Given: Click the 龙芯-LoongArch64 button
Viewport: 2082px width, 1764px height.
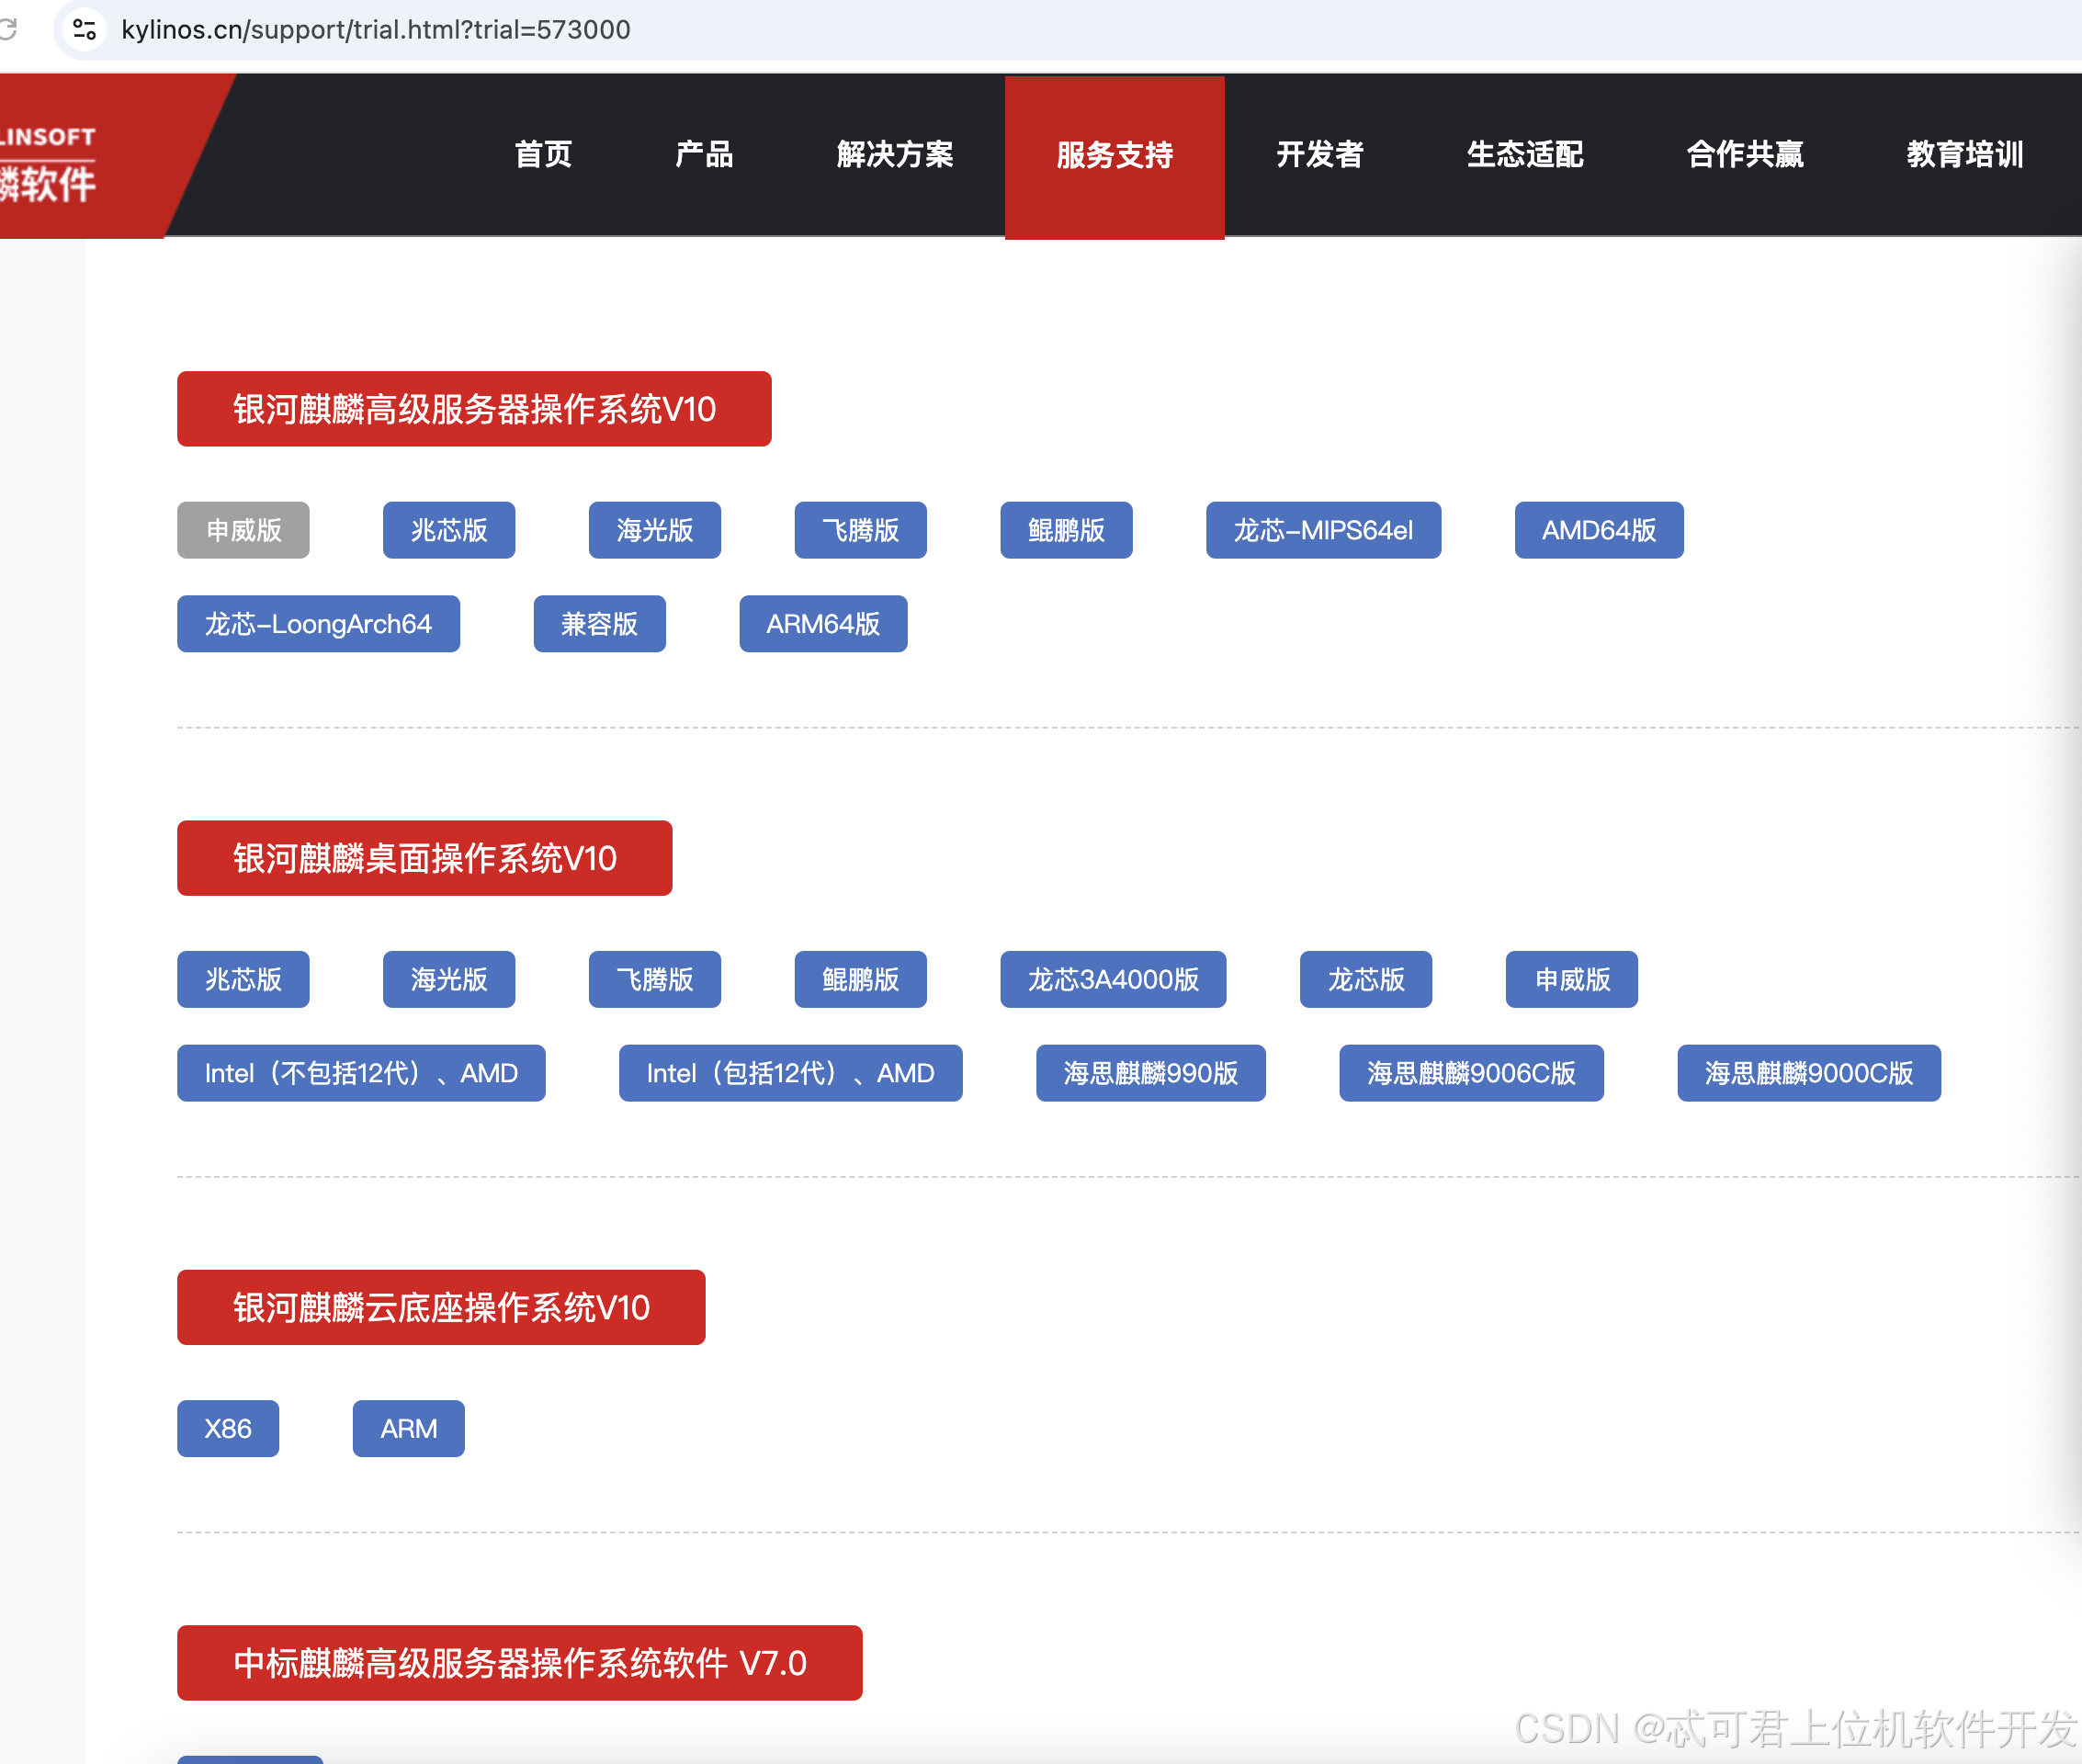Looking at the screenshot, I should (318, 624).
